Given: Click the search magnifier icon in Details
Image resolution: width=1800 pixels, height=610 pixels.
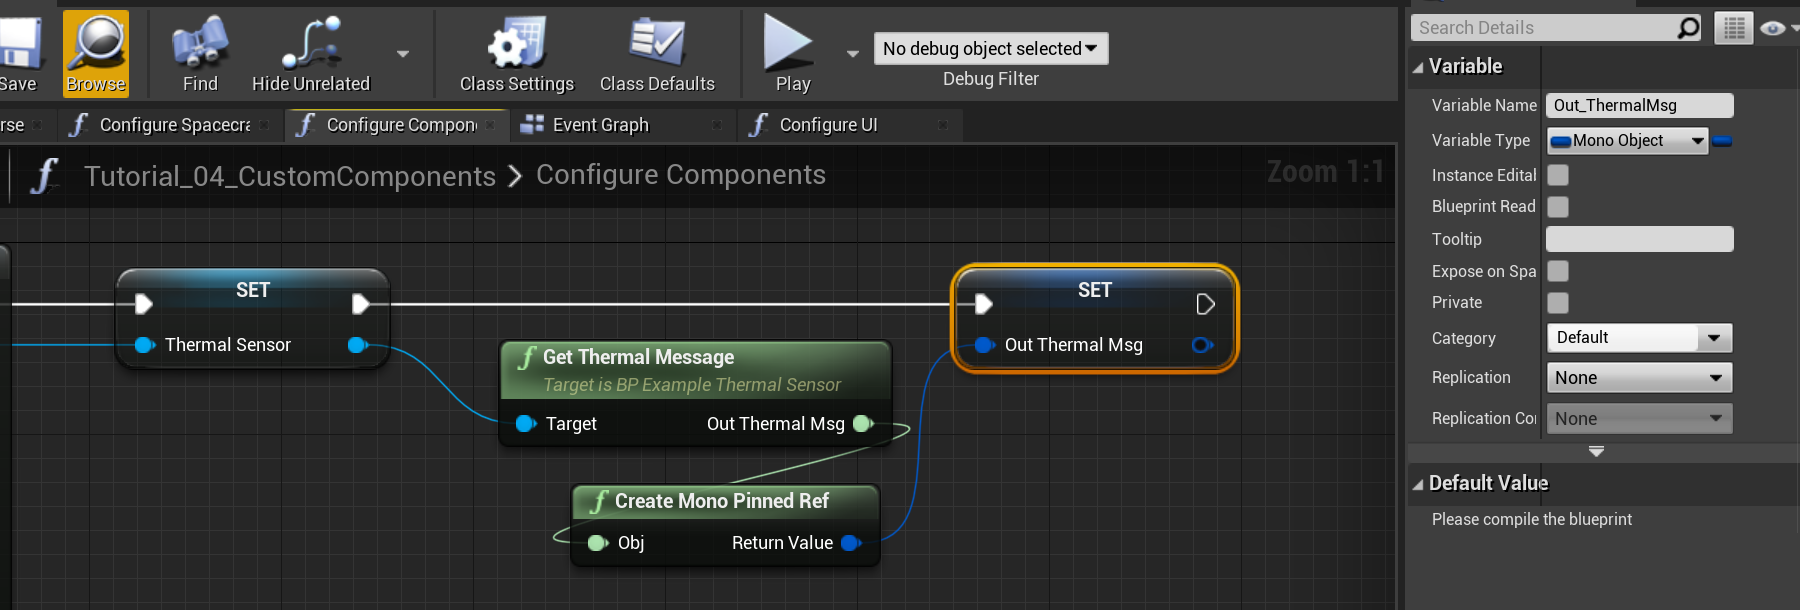Looking at the screenshot, I should pos(1688,28).
